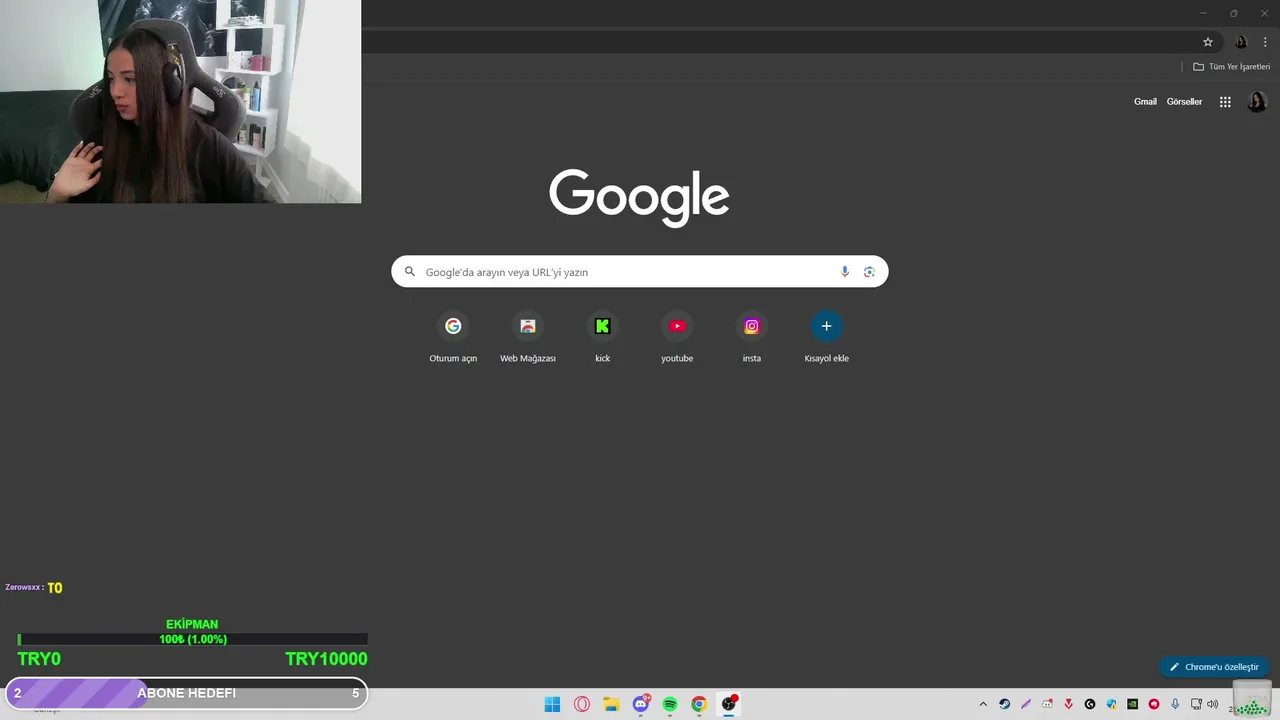
Task: Open the youtube shortcut
Action: (677, 338)
